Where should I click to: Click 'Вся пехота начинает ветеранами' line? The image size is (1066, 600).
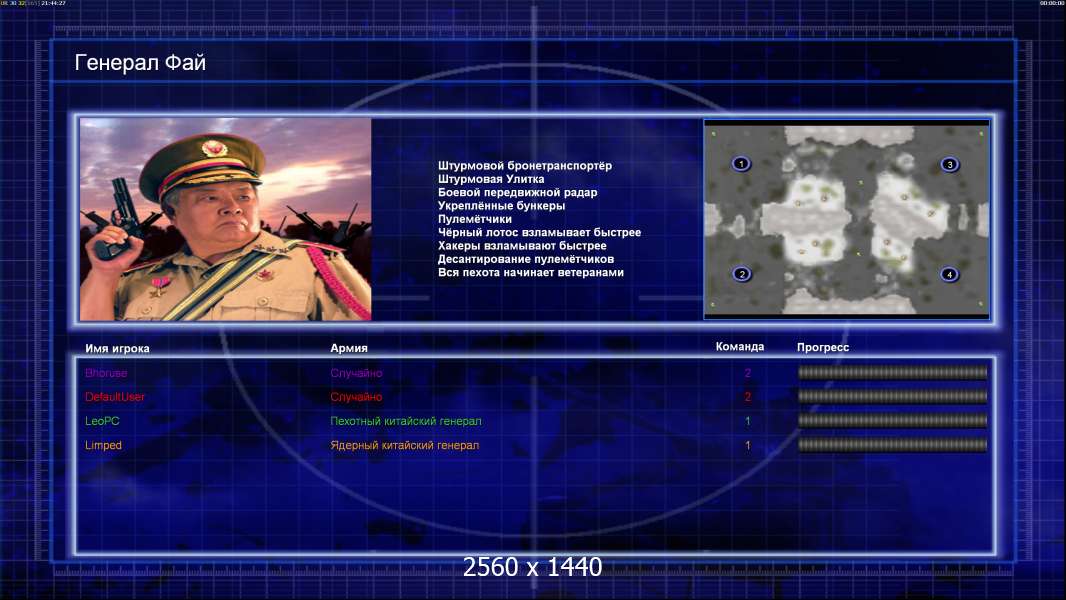(530, 272)
